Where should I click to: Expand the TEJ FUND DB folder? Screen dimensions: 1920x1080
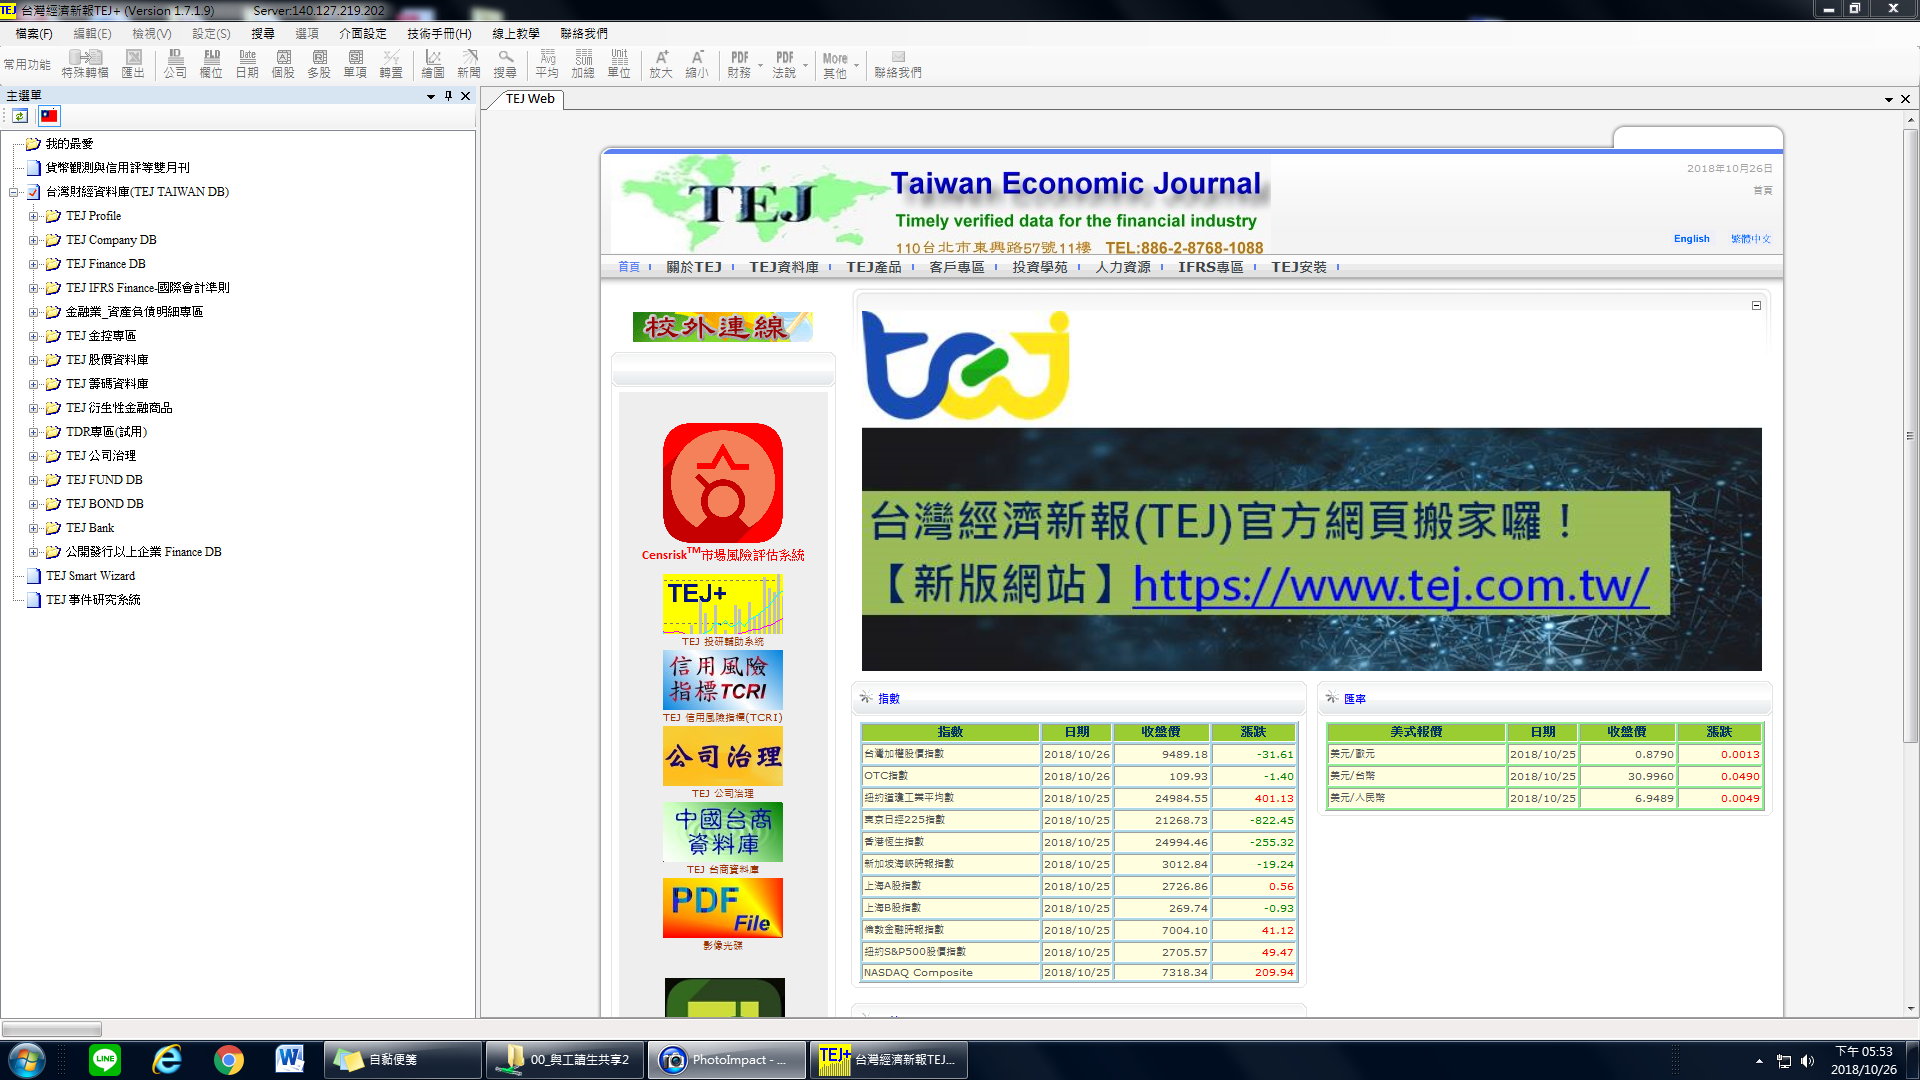pyautogui.click(x=34, y=480)
